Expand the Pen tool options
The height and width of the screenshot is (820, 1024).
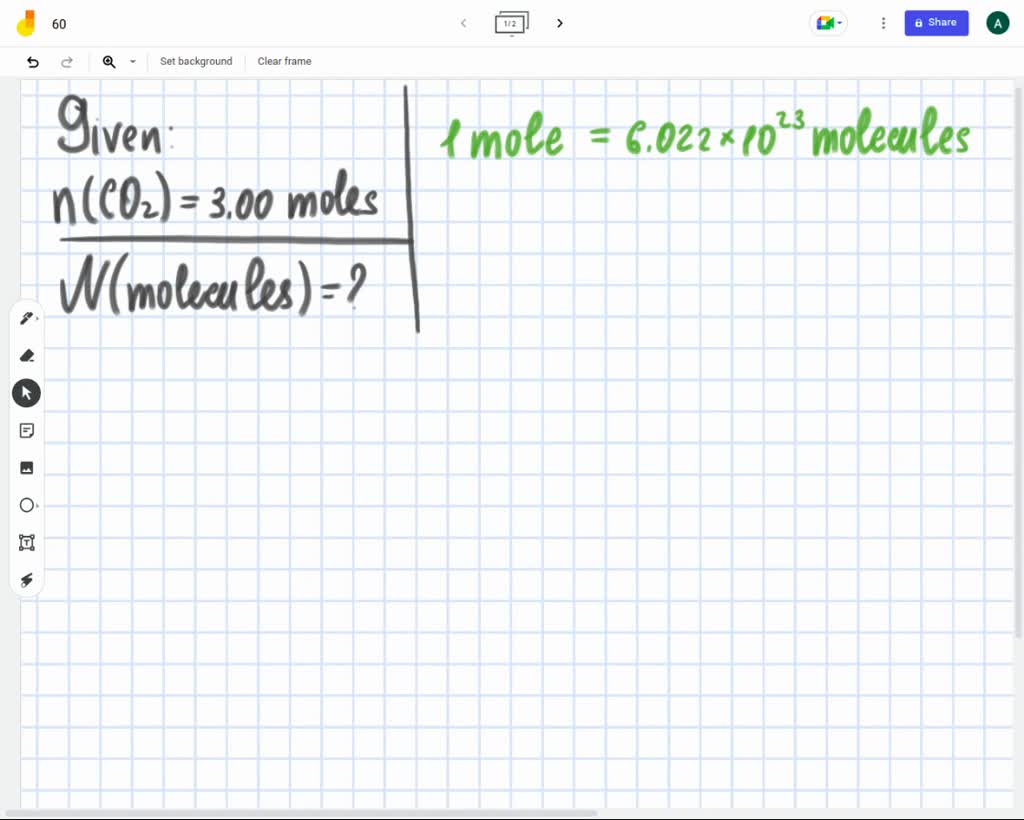tap(36, 320)
